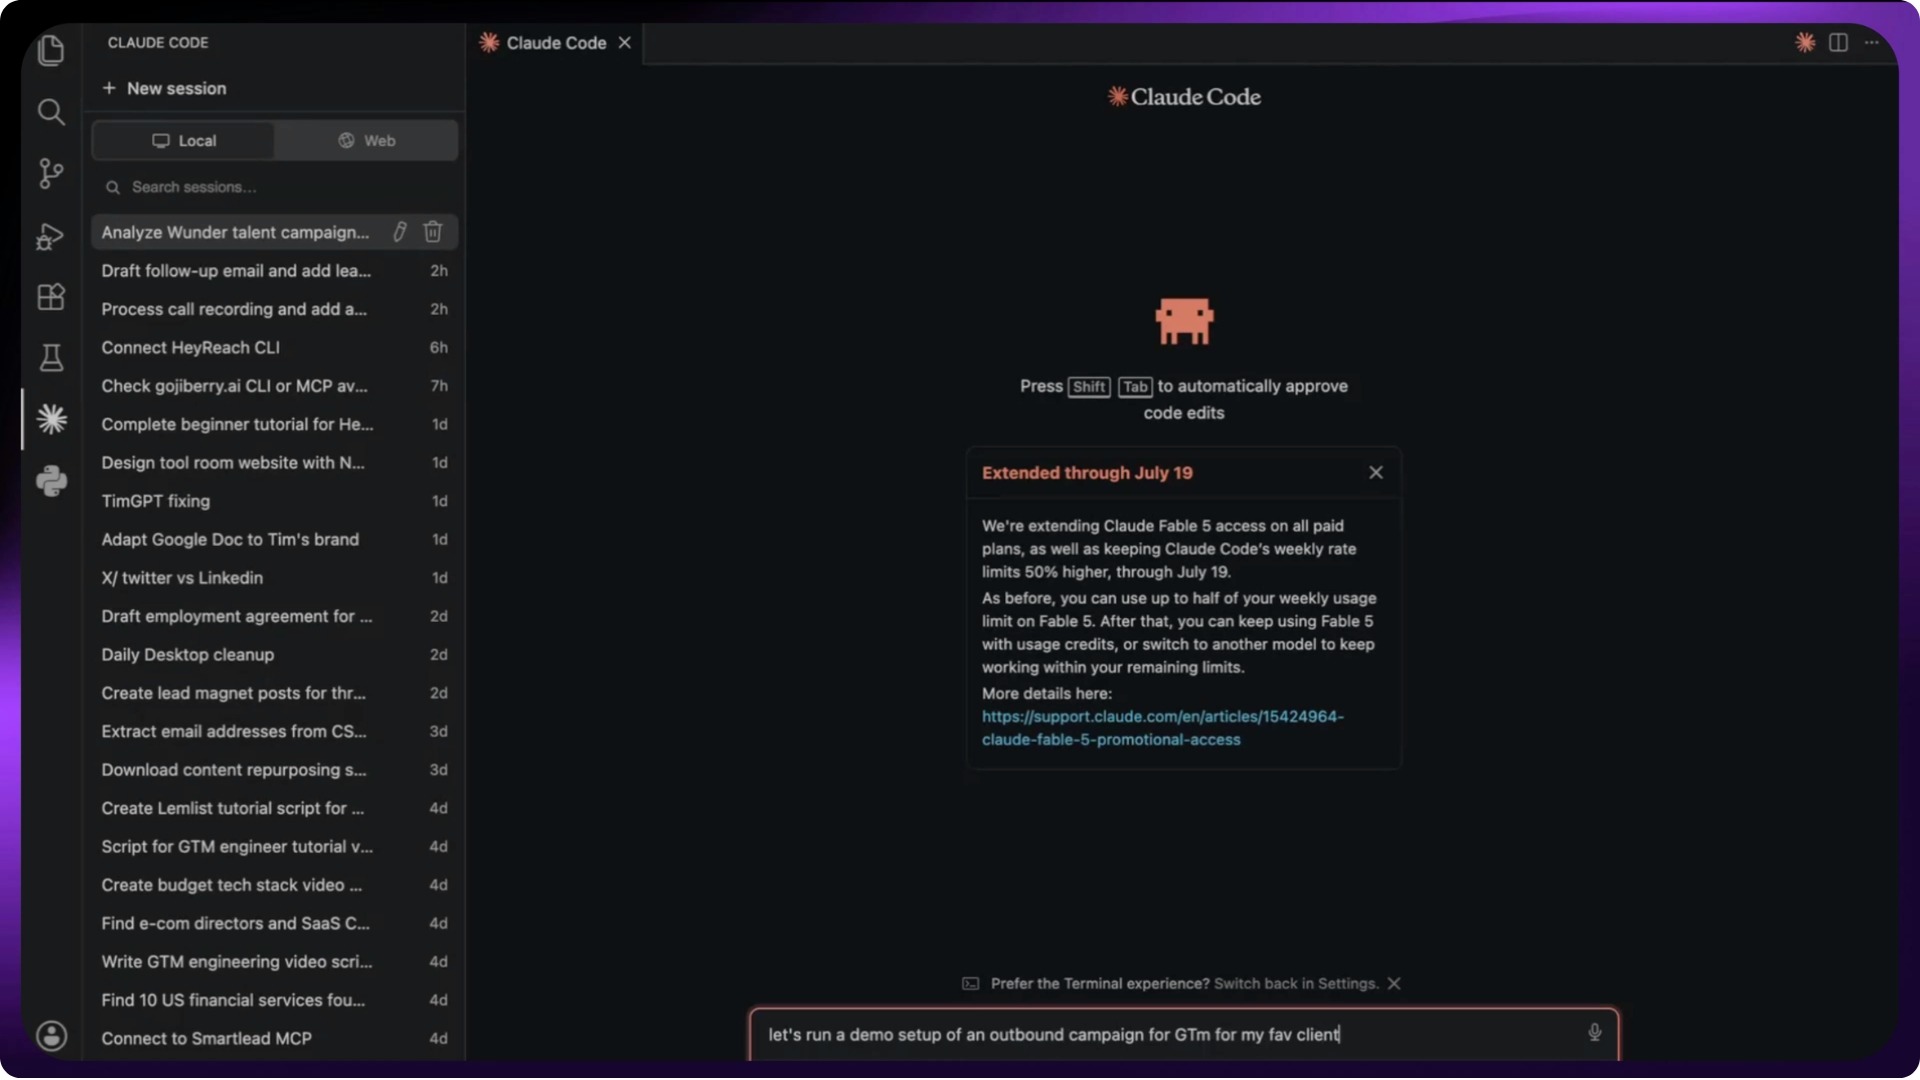Open session Find 10 US financial services
The height and width of the screenshot is (1080, 1920).
point(275,1000)
